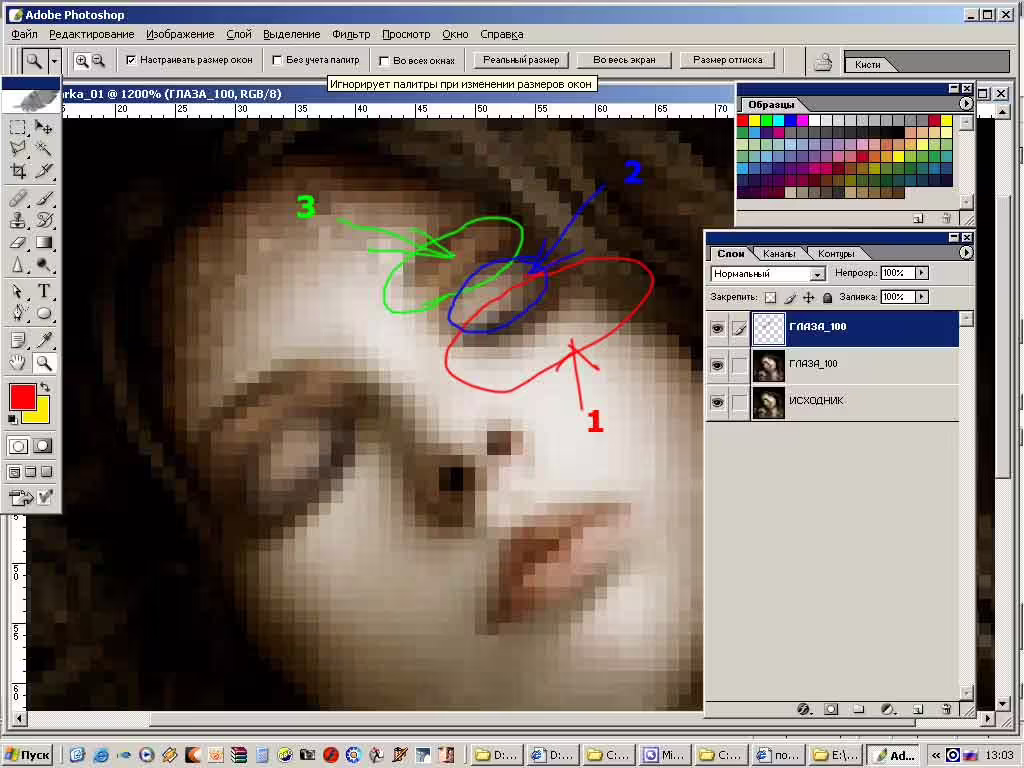Pick the Polygonal Lasso tool

pyautogui.click(x=18, y=149)
